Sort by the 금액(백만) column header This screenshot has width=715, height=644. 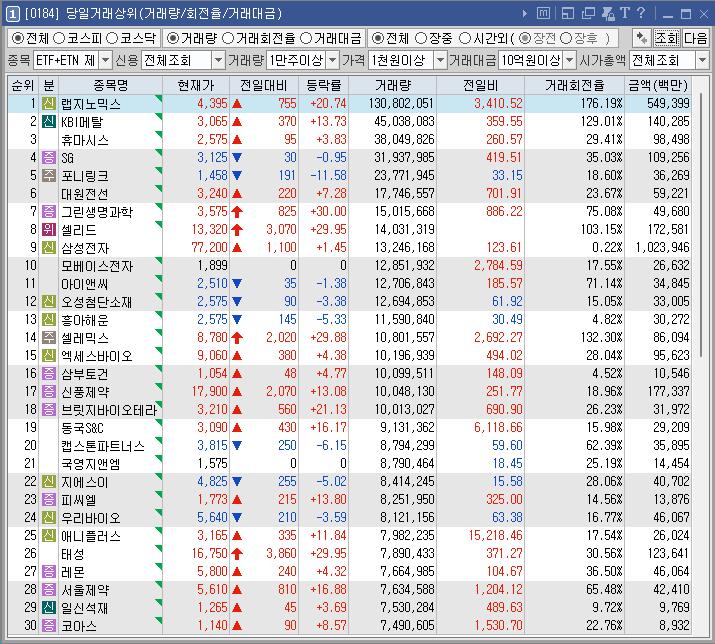tap(658, 85)
